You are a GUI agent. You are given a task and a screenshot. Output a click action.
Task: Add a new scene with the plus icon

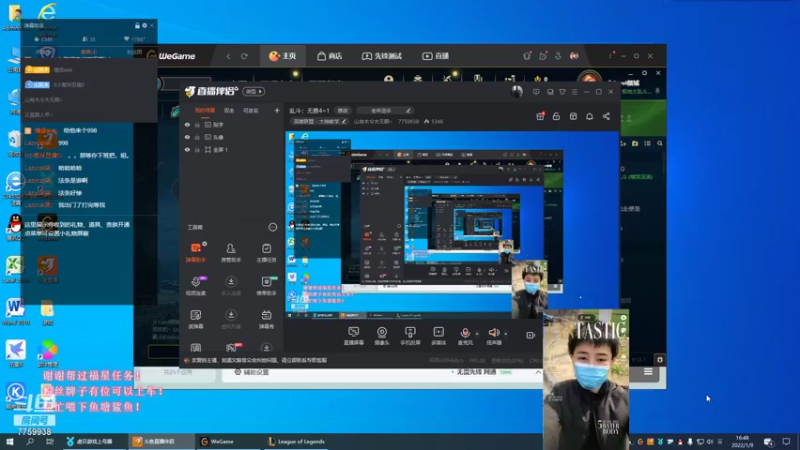(277, 110)
